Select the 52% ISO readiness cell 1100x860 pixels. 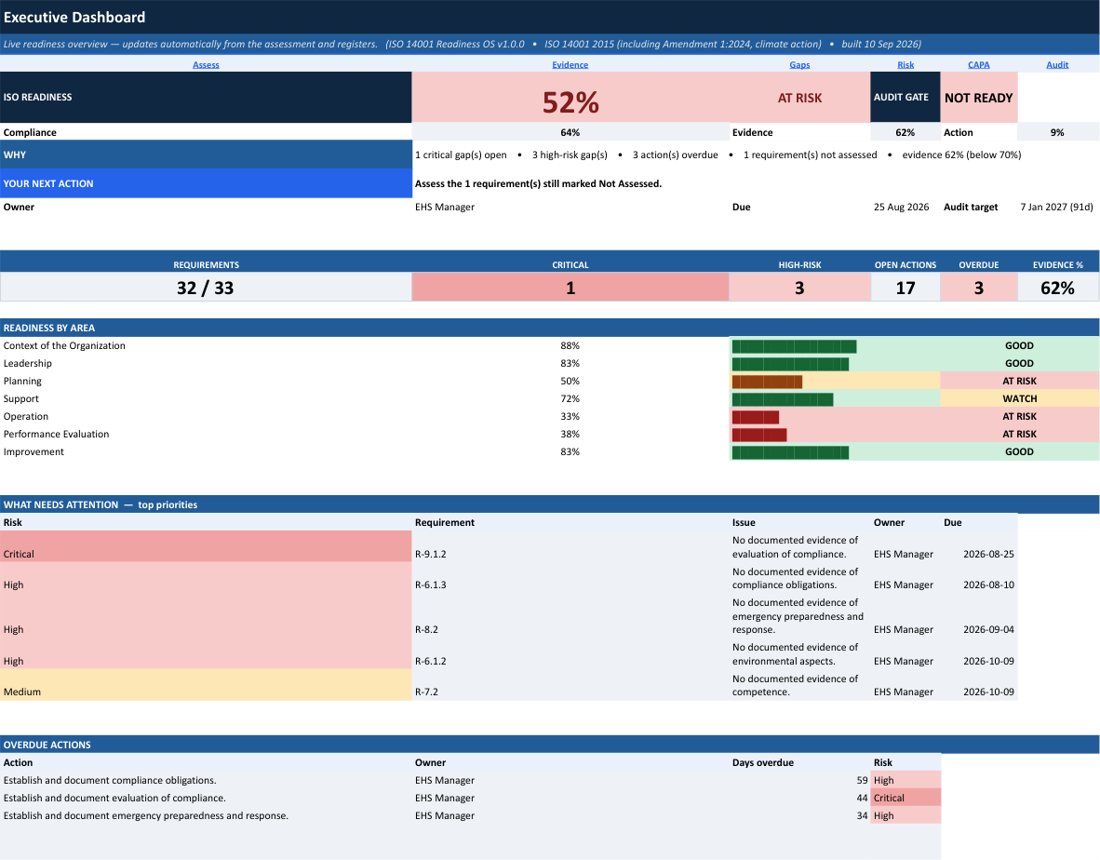click(570, 98)
